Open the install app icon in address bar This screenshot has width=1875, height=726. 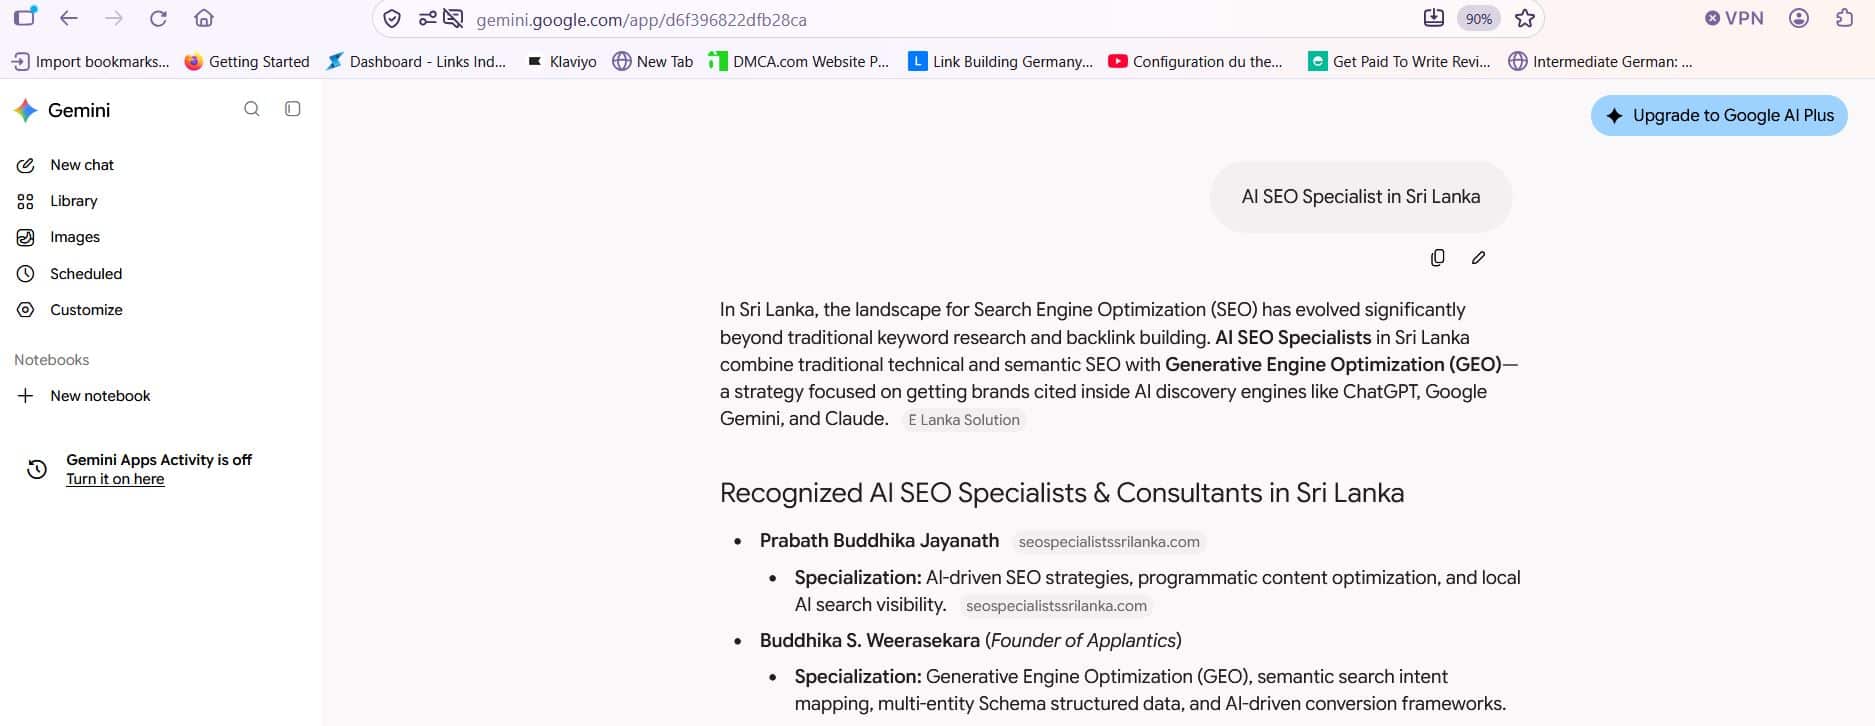pos(1433,18)
